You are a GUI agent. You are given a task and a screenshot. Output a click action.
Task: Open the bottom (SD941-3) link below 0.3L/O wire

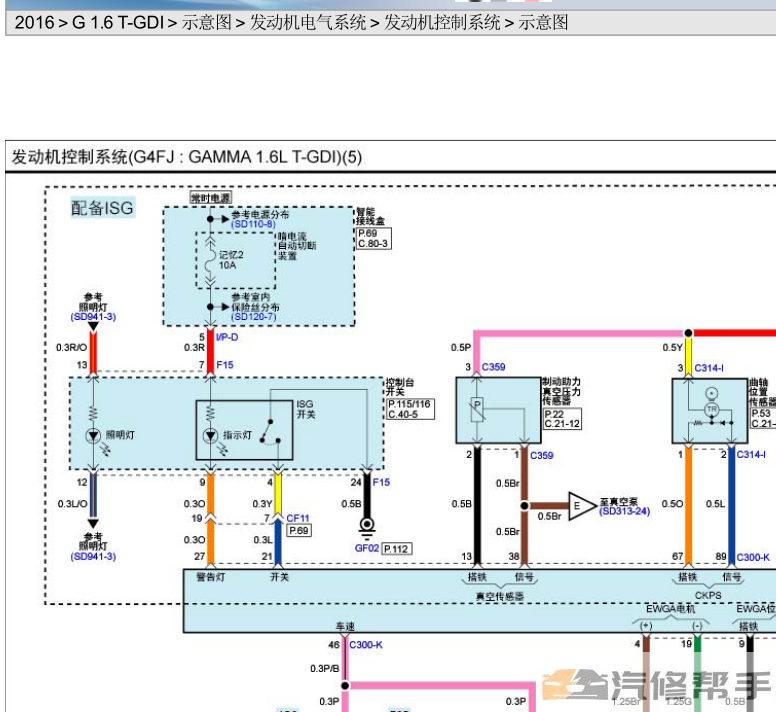coord(93,557)
